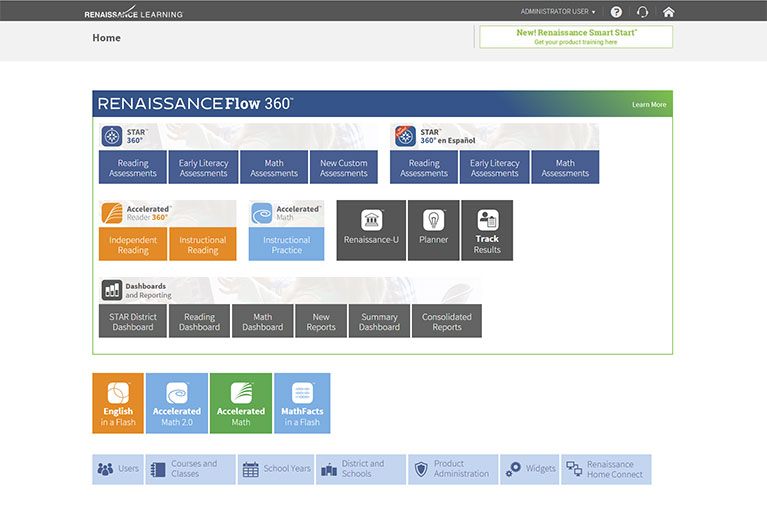Open Español Early Literacy Assessments tile
The height and width of the screenshot is (511, 767).
(x=494, y=167)
